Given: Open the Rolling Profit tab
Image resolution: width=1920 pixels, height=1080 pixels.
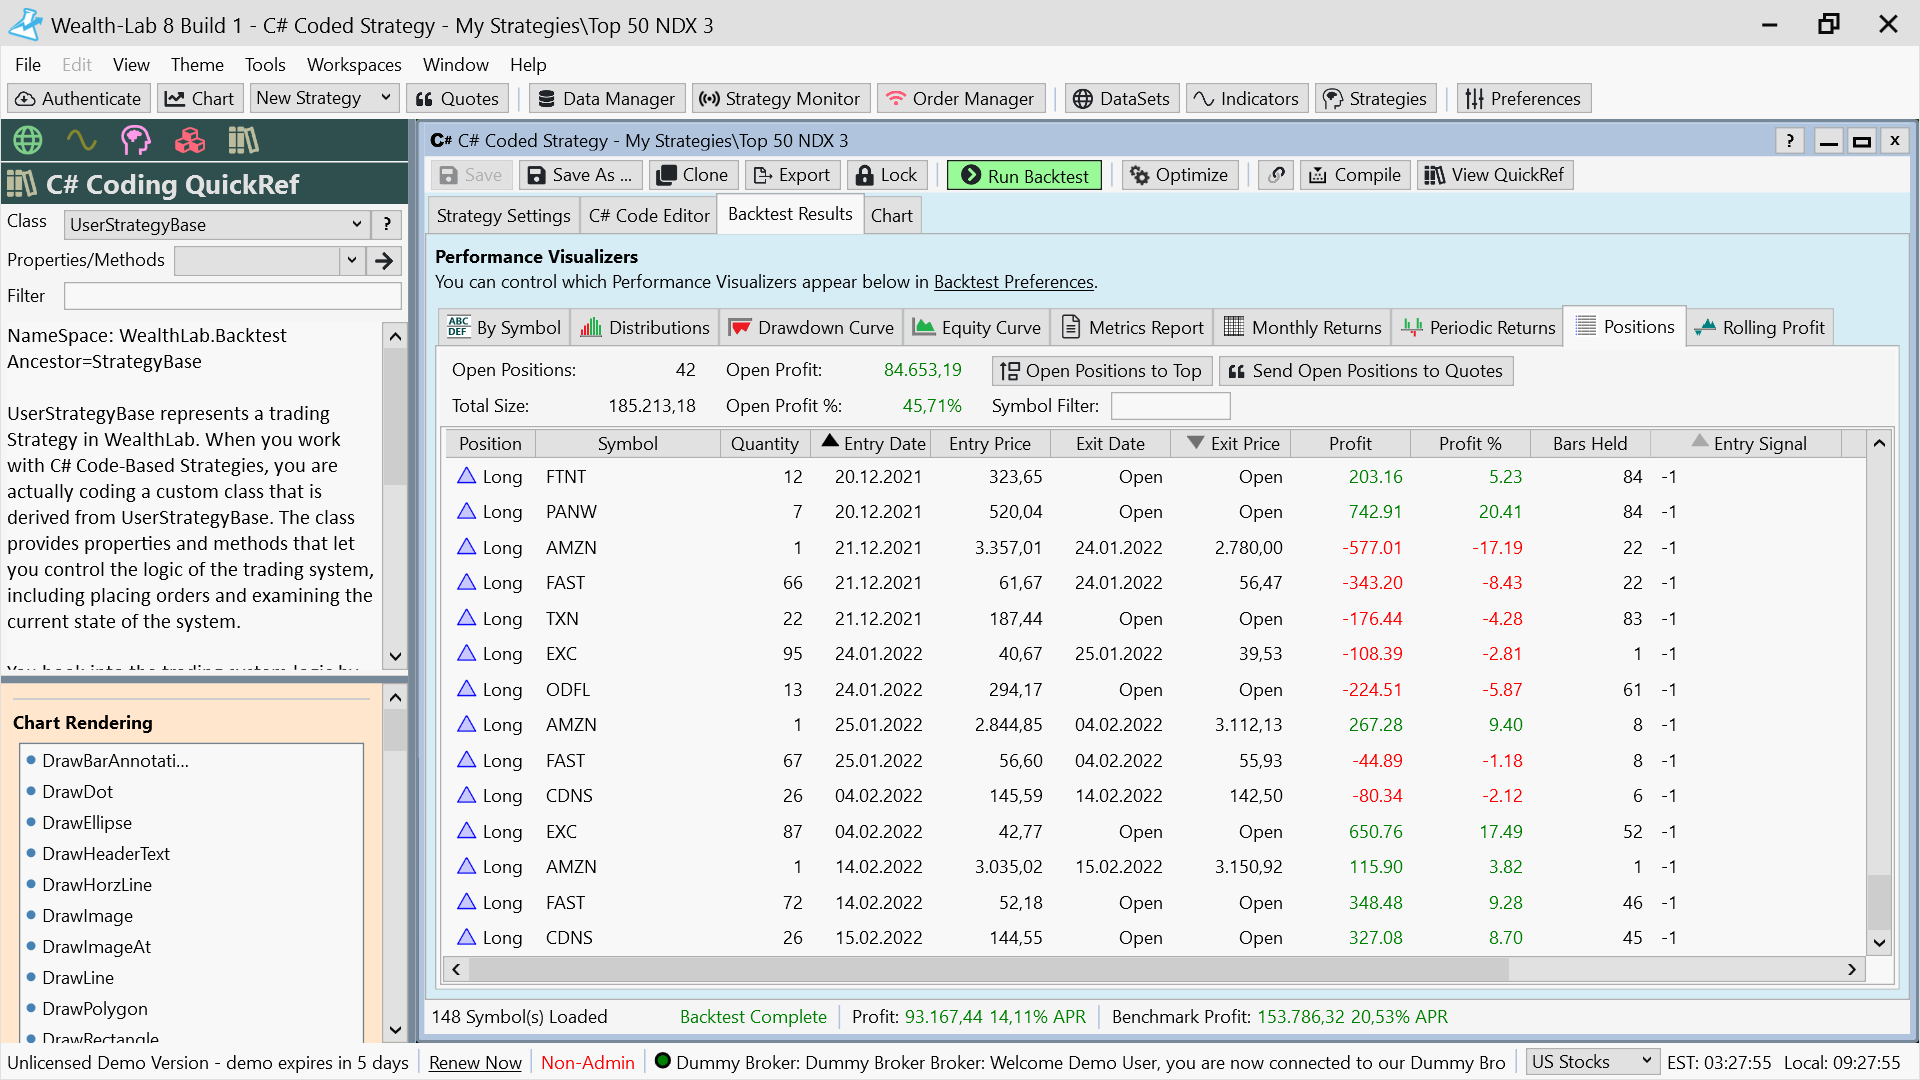Looking at the screenshot, I should click(x=1760, y=327).
